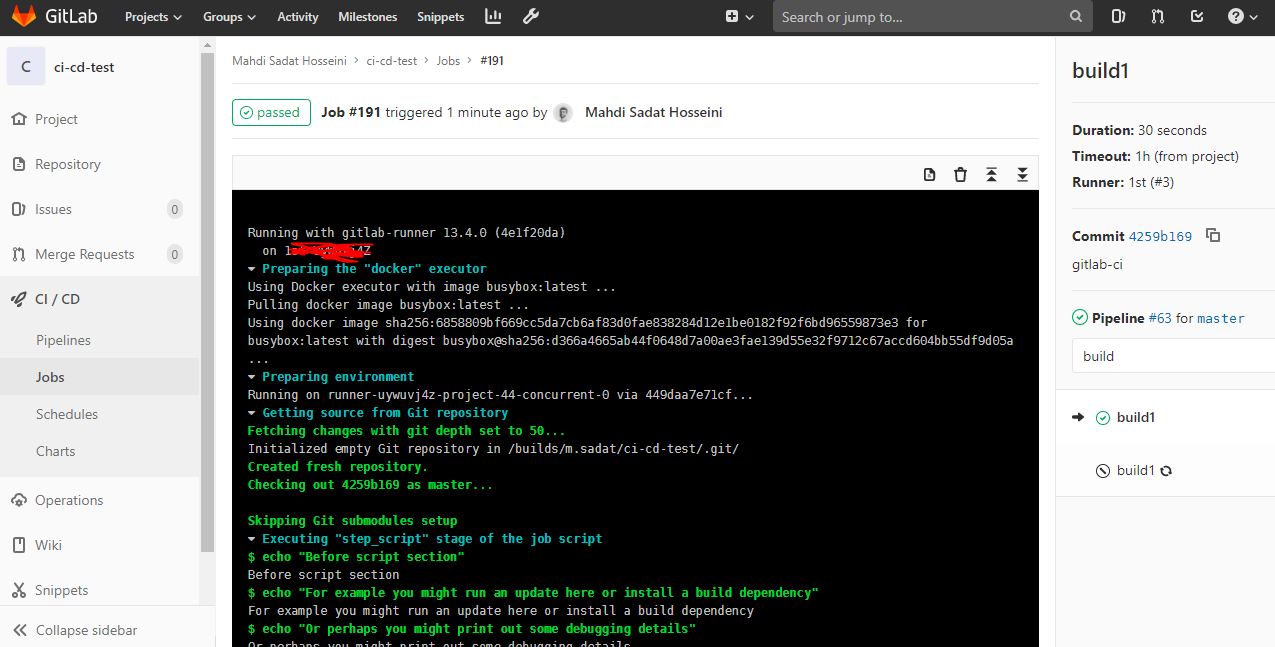1275x647 pixels.
Task: Jump to the bottom of the log
Action: [1022, 175]
